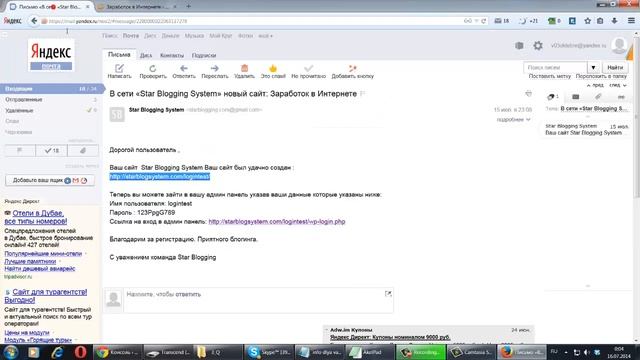Click the Yandex Почта logo

click(x=51, y=56)
